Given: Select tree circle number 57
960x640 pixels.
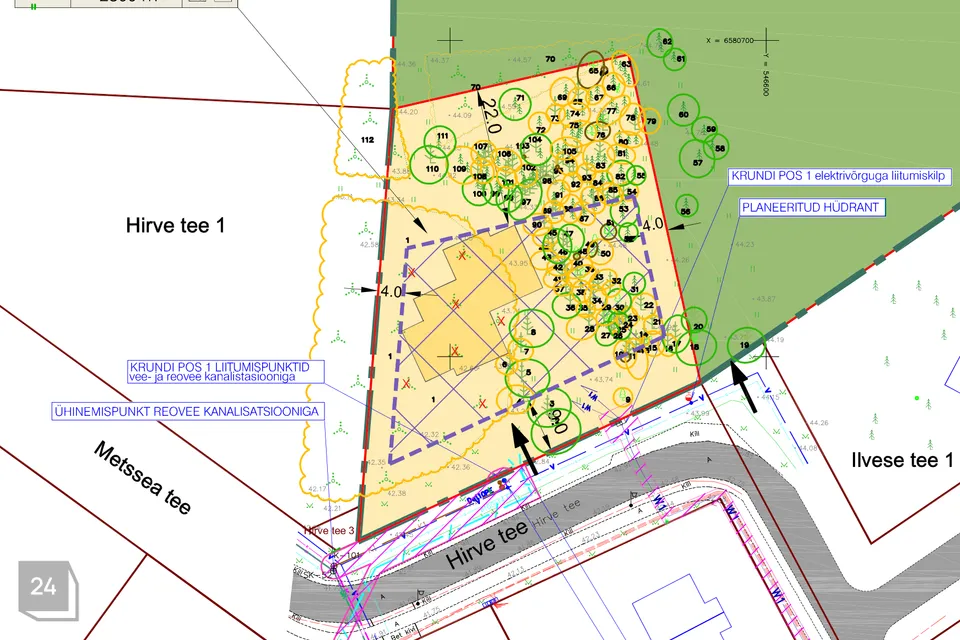Looking at the screenshot, I should point(697,159).
